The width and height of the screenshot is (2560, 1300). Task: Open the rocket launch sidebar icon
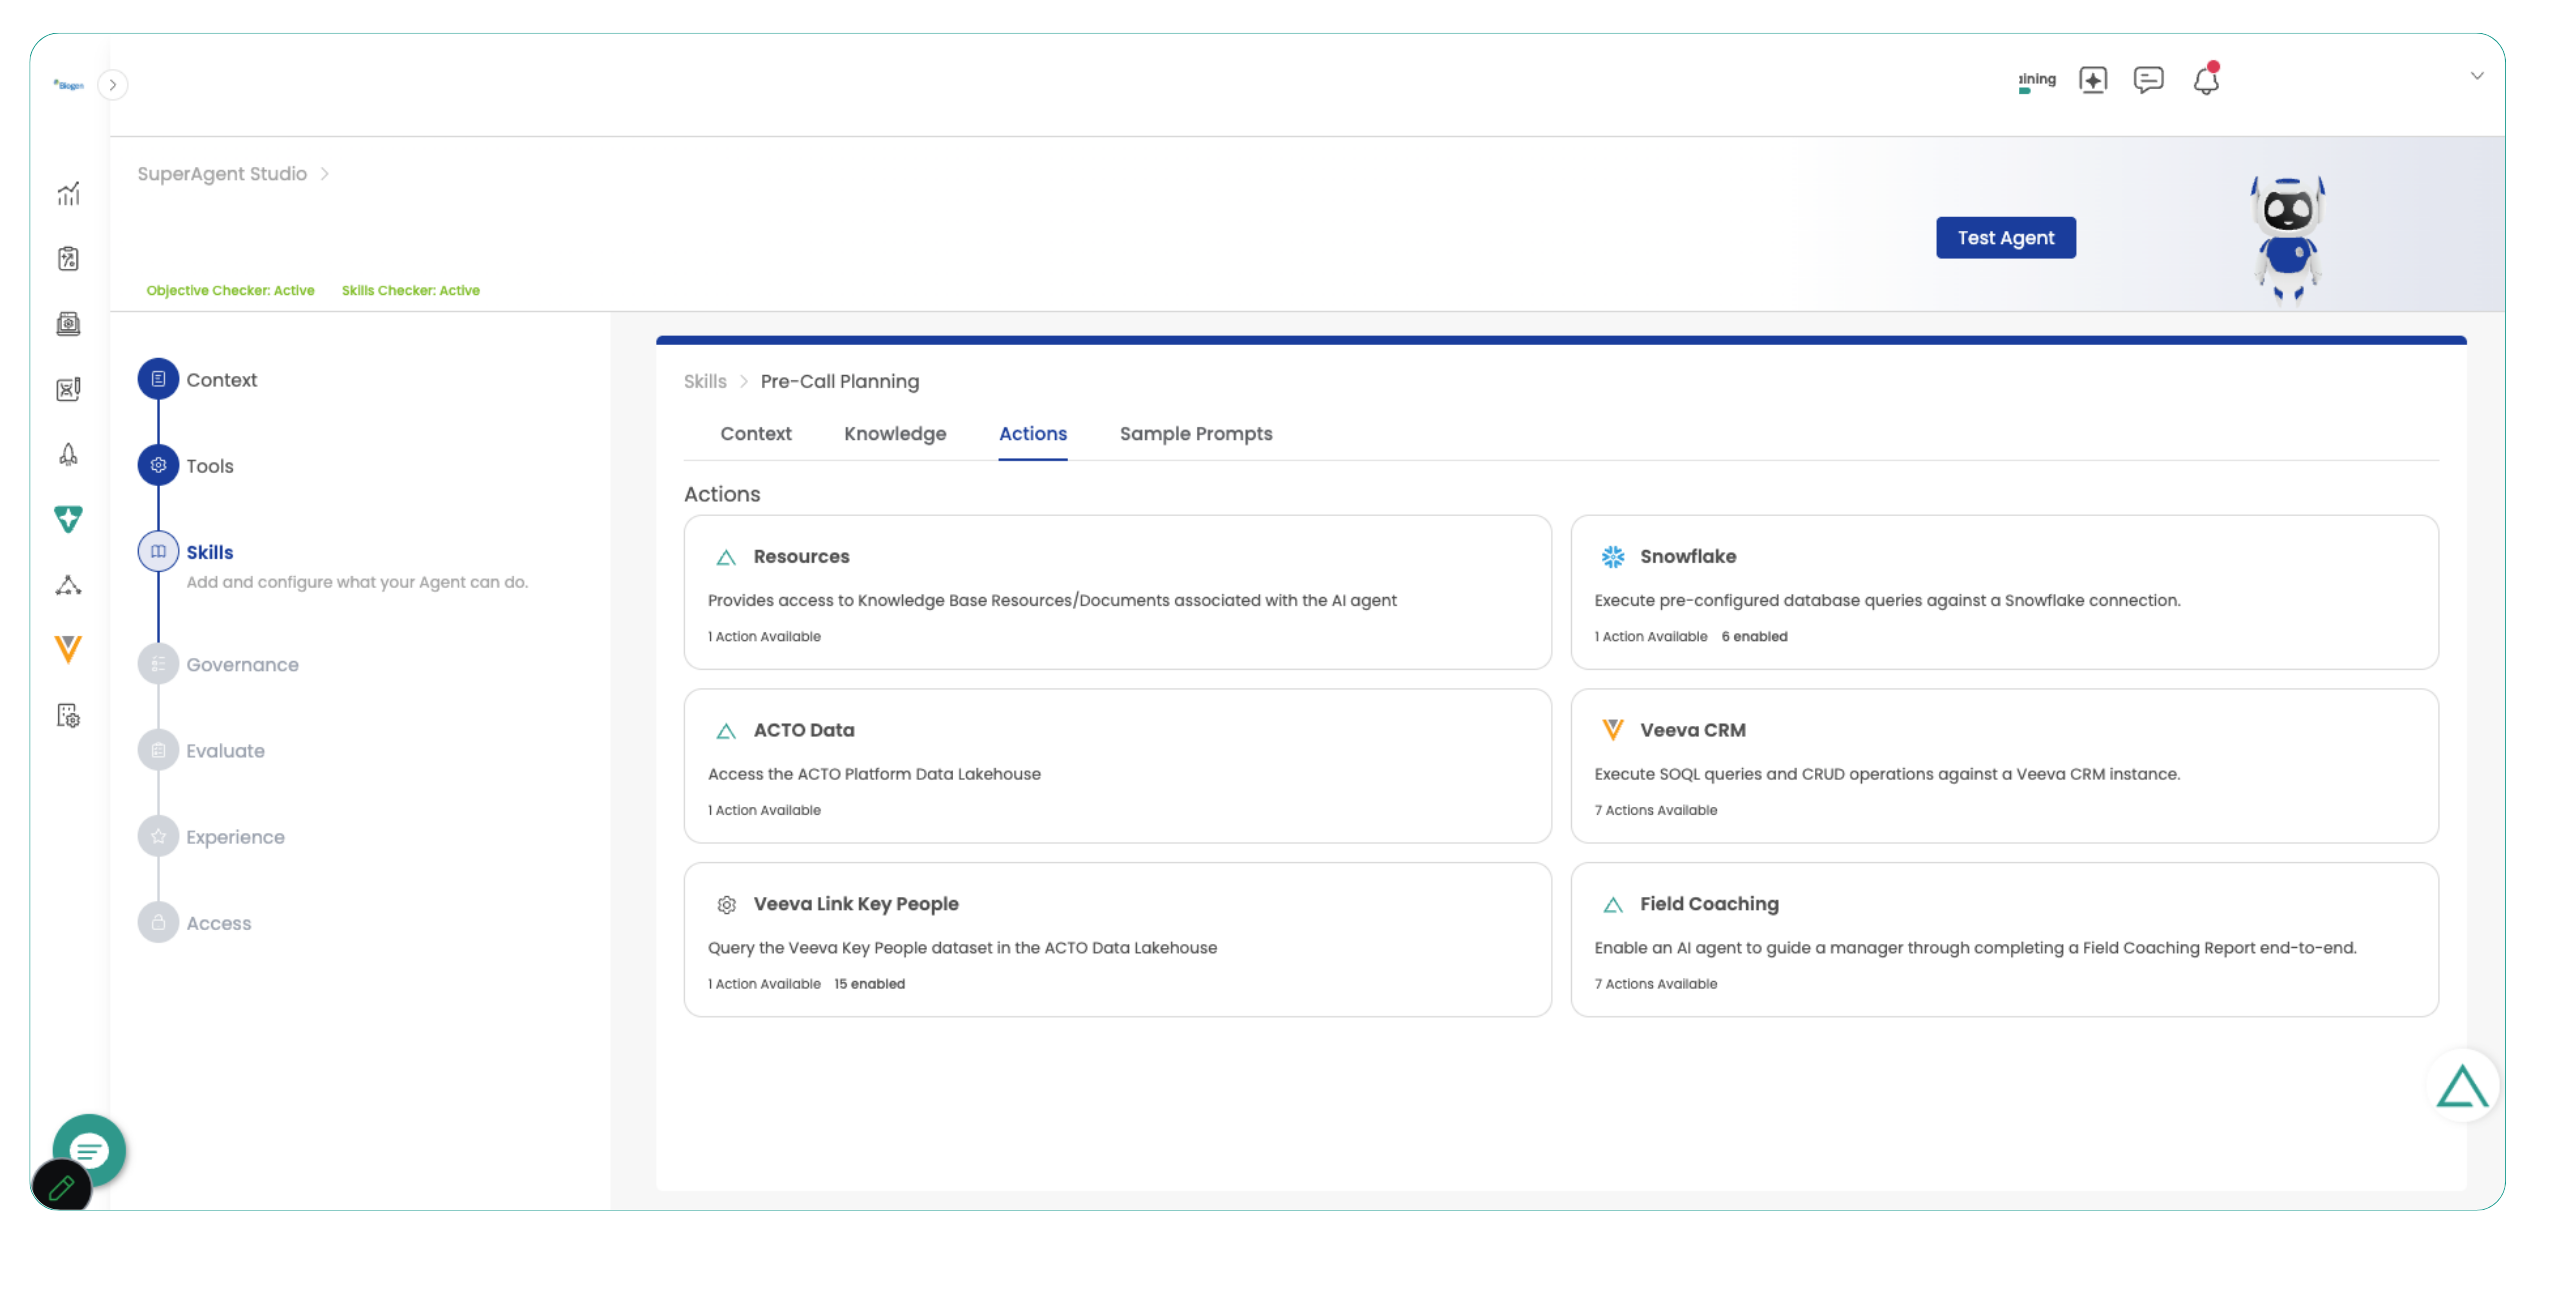pos(68,455)
